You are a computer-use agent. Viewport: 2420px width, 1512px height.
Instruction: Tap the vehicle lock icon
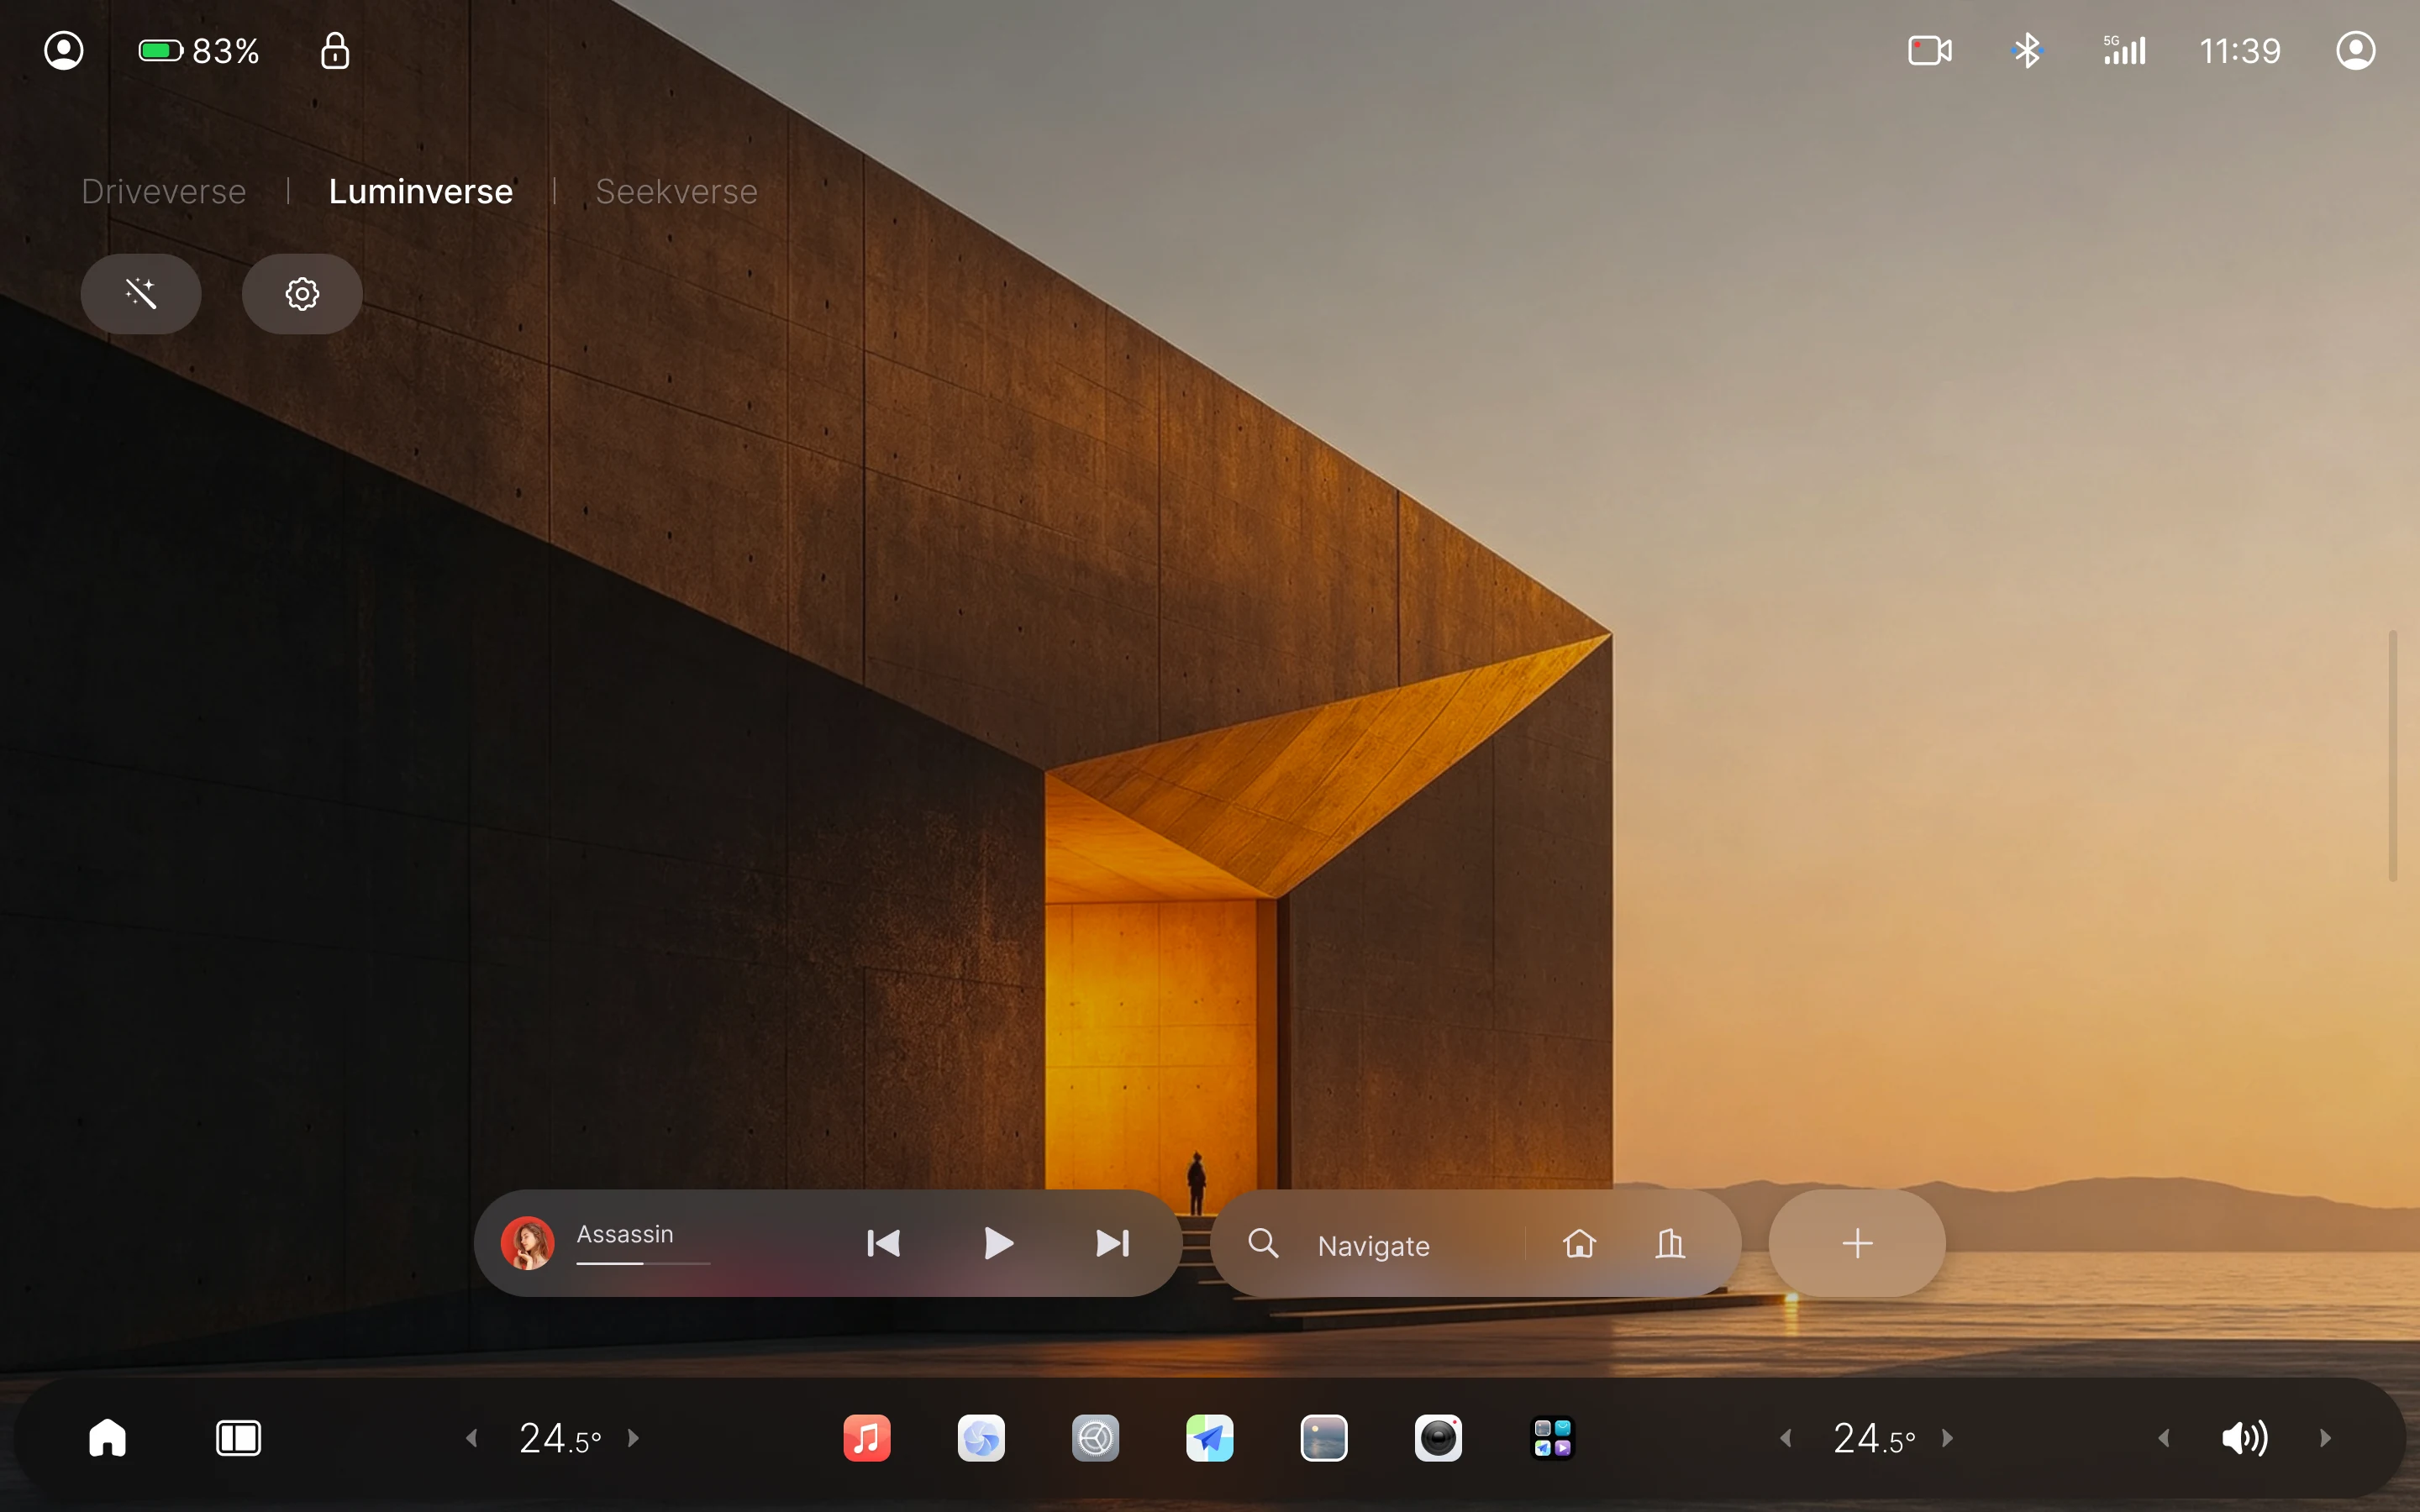(335, 50)
